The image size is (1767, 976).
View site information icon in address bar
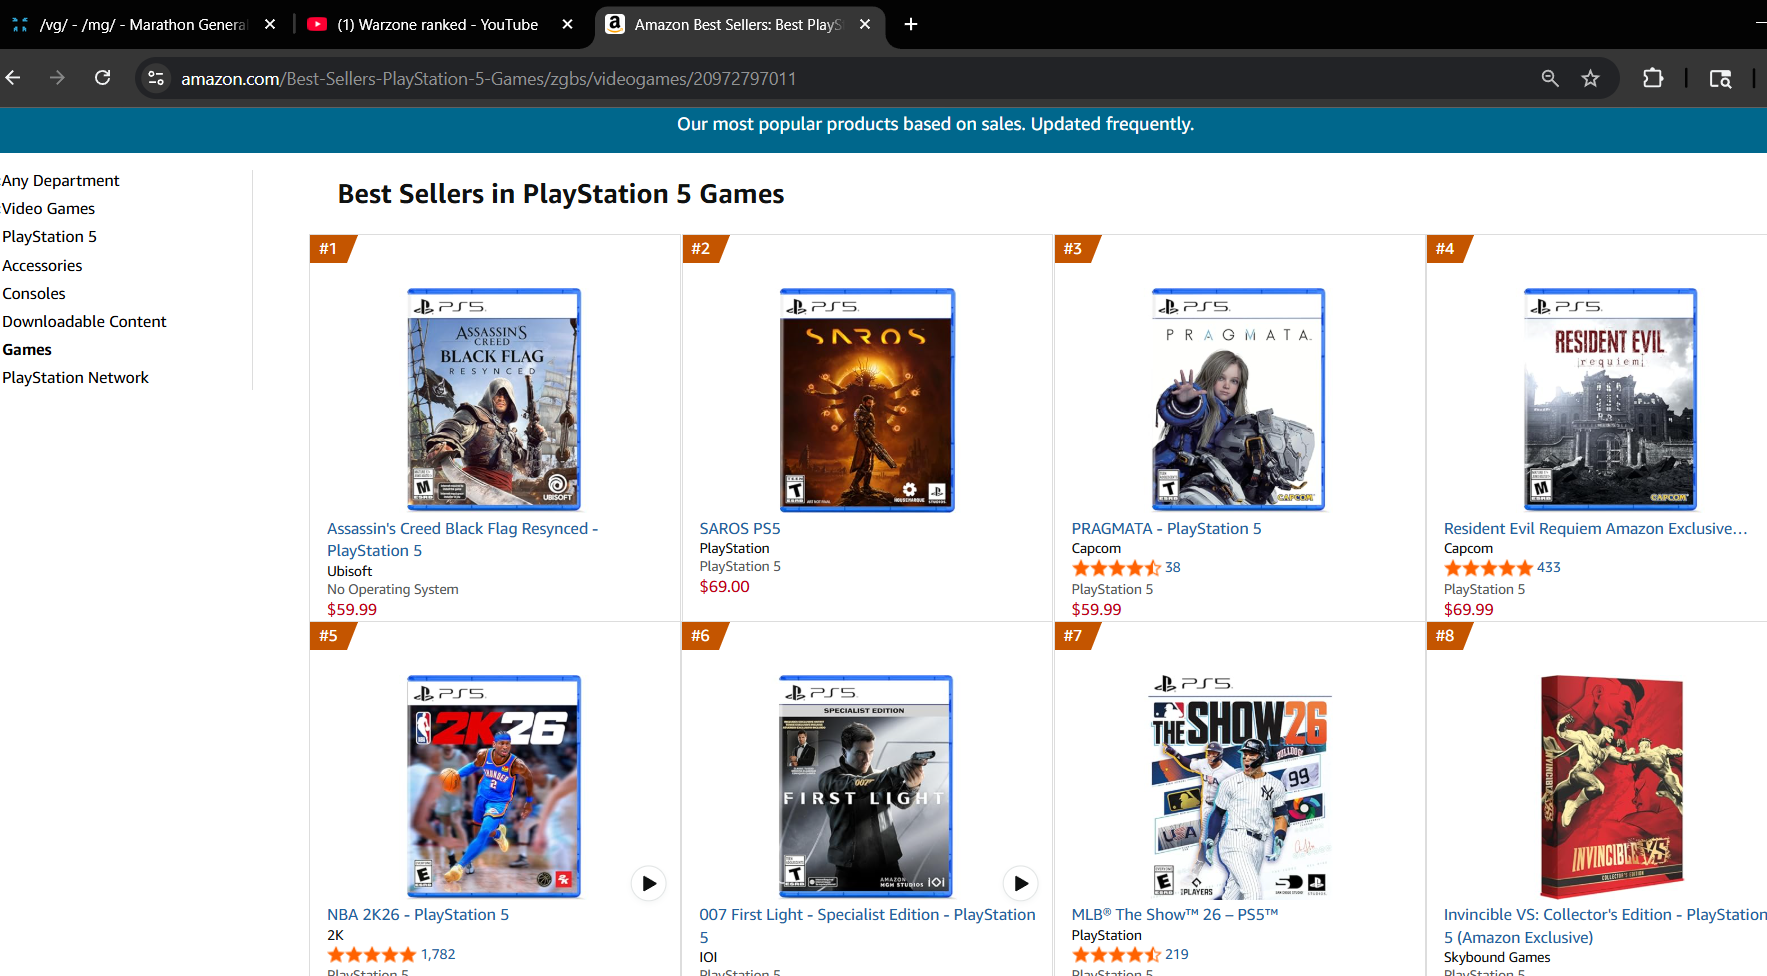(x=156, y=78)
